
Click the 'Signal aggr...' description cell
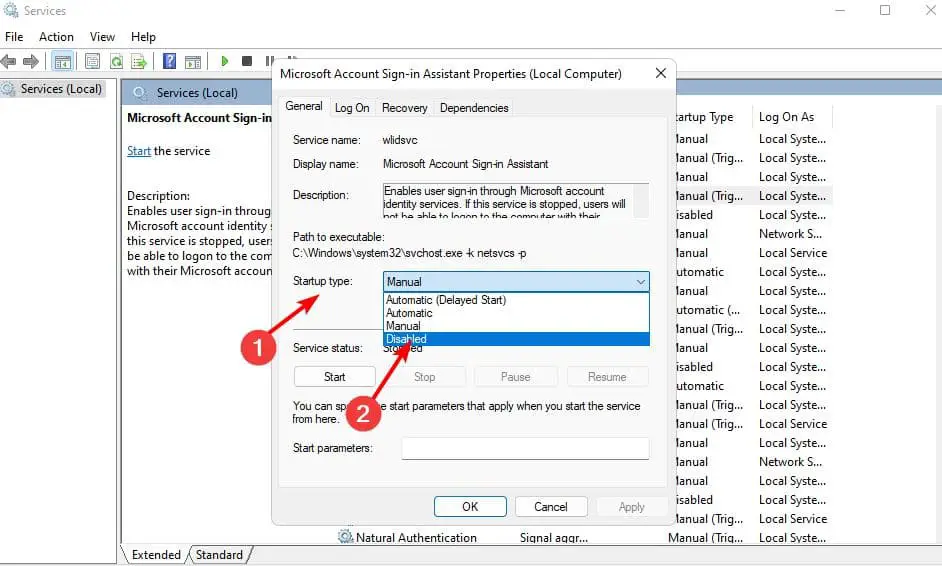(554, 538)
